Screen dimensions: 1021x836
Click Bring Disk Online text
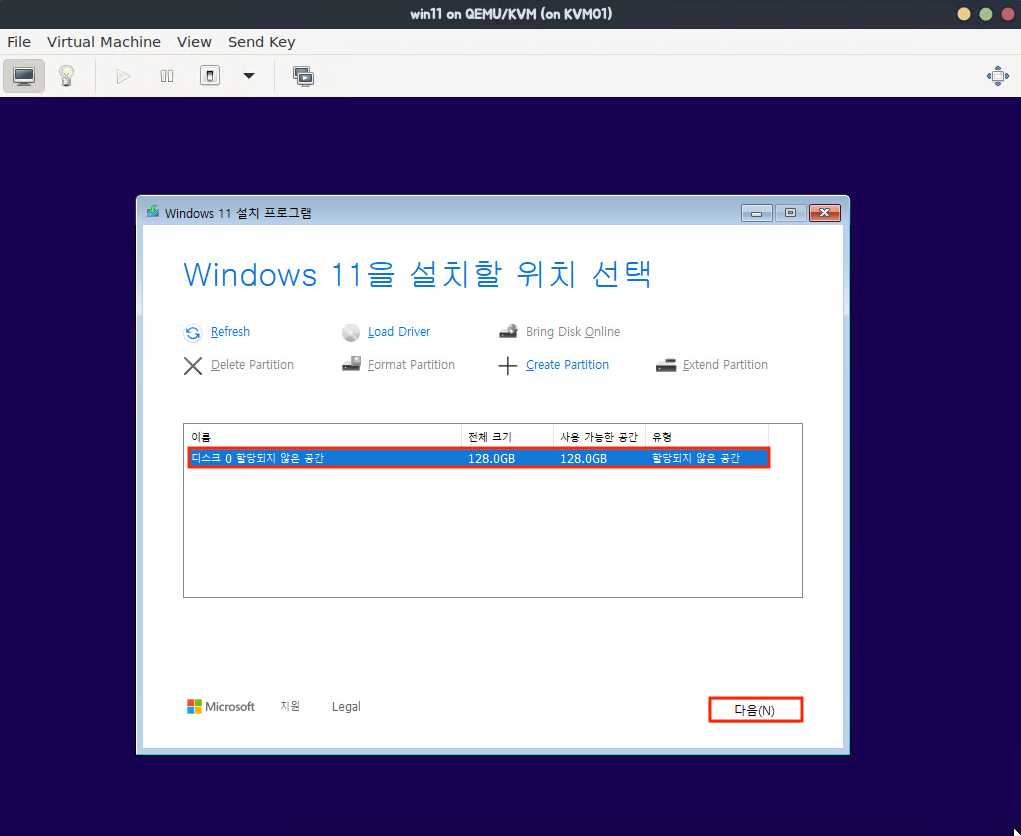click(573, 331)
